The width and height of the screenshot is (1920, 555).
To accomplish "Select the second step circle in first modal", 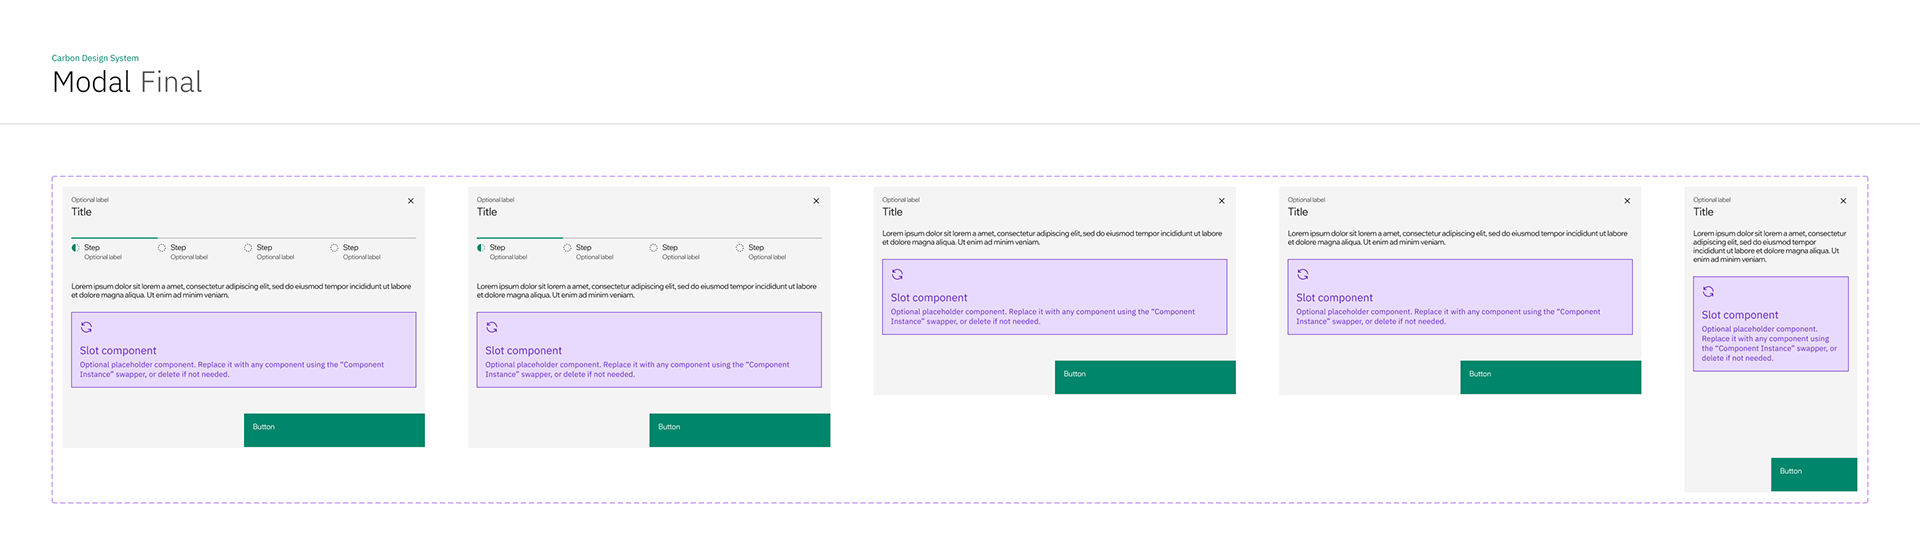I will (162, 247).
